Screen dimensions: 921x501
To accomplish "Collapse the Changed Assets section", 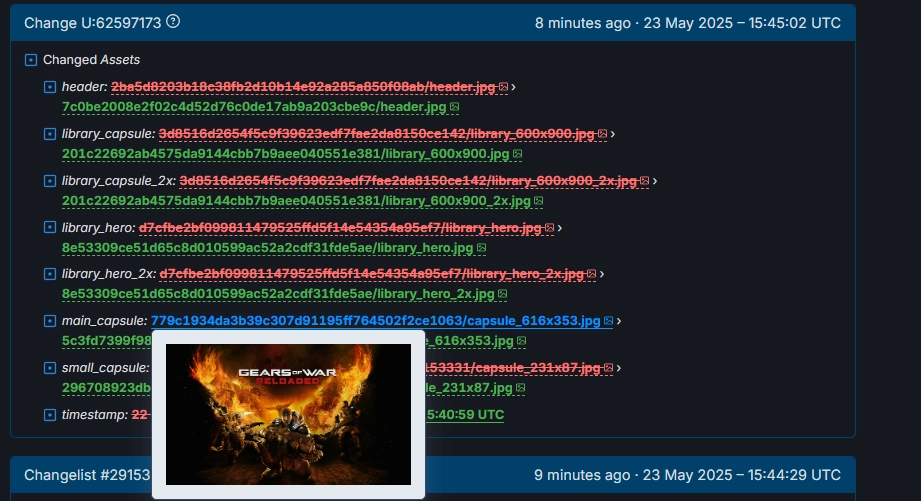I will tap(31, 60).
